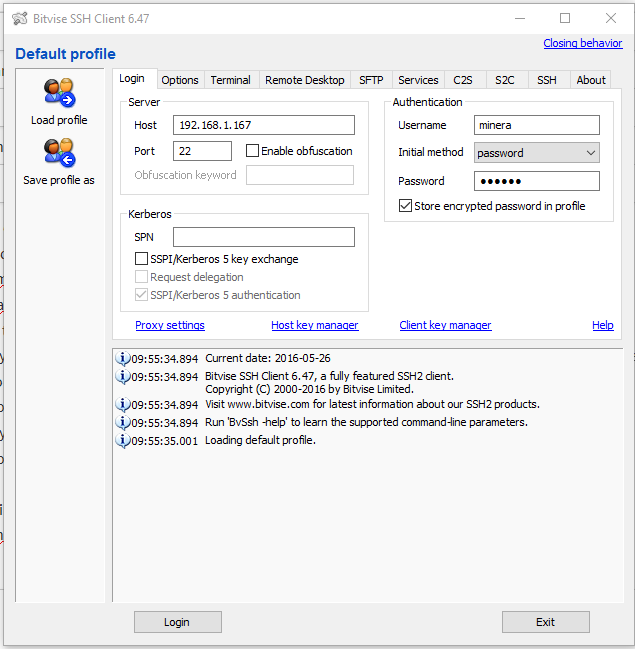This screenshot has width=635, height=649.
Task: Click info icon beside Loading default profile entry
Action: pyautogui.click(x=123, y=440)
